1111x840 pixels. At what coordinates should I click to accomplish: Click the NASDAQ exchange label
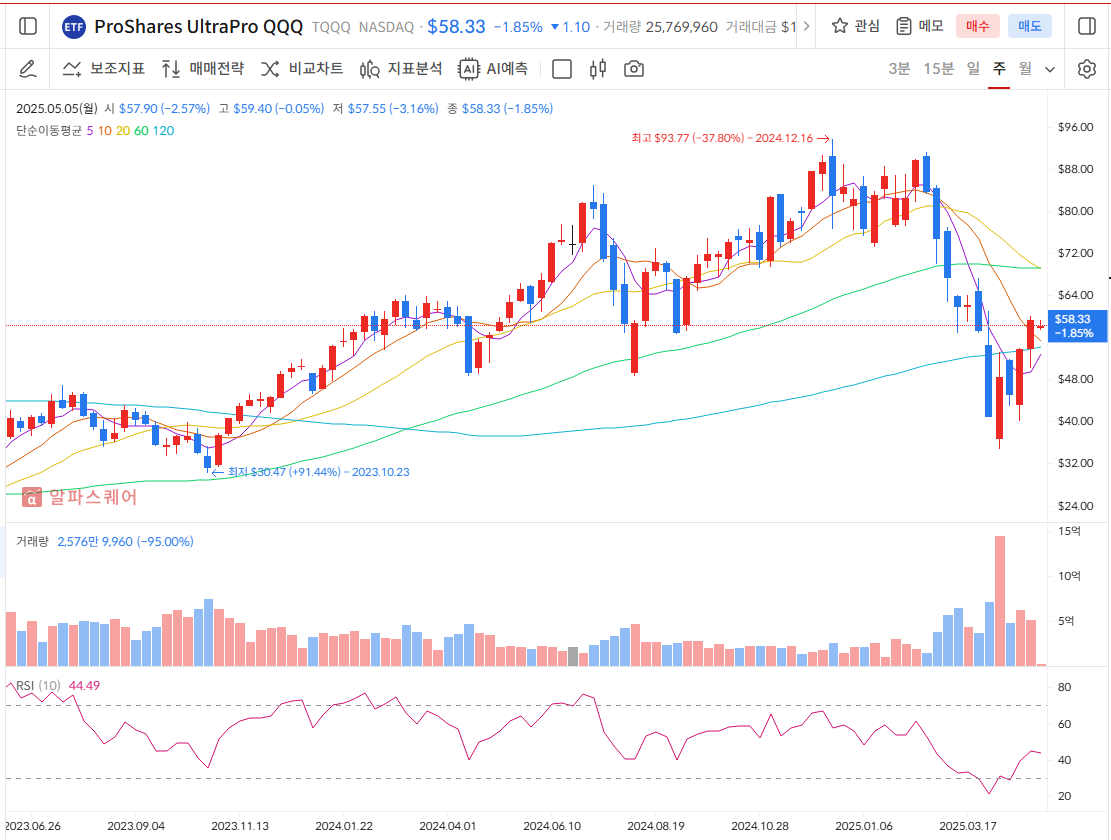pyautogui.click(x=386, y=27)
